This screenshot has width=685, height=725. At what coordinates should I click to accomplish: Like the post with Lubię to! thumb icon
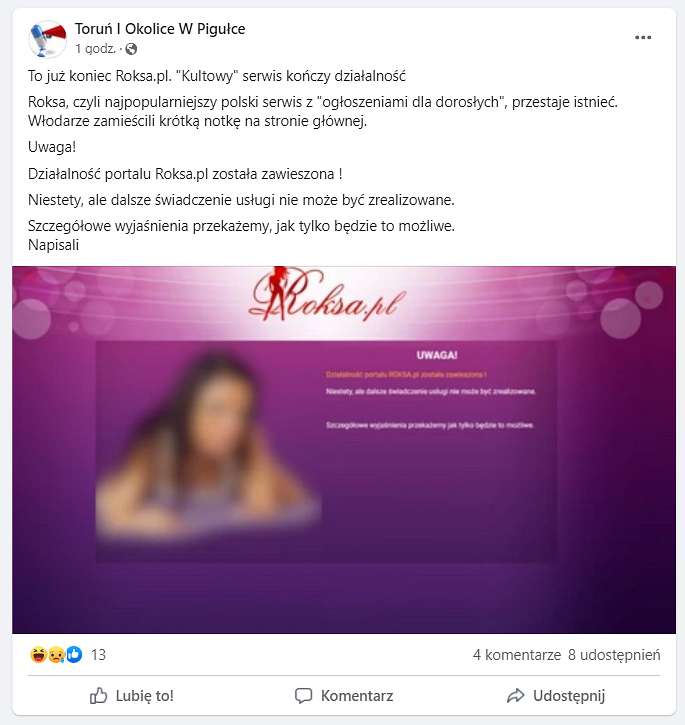point(98,695)
